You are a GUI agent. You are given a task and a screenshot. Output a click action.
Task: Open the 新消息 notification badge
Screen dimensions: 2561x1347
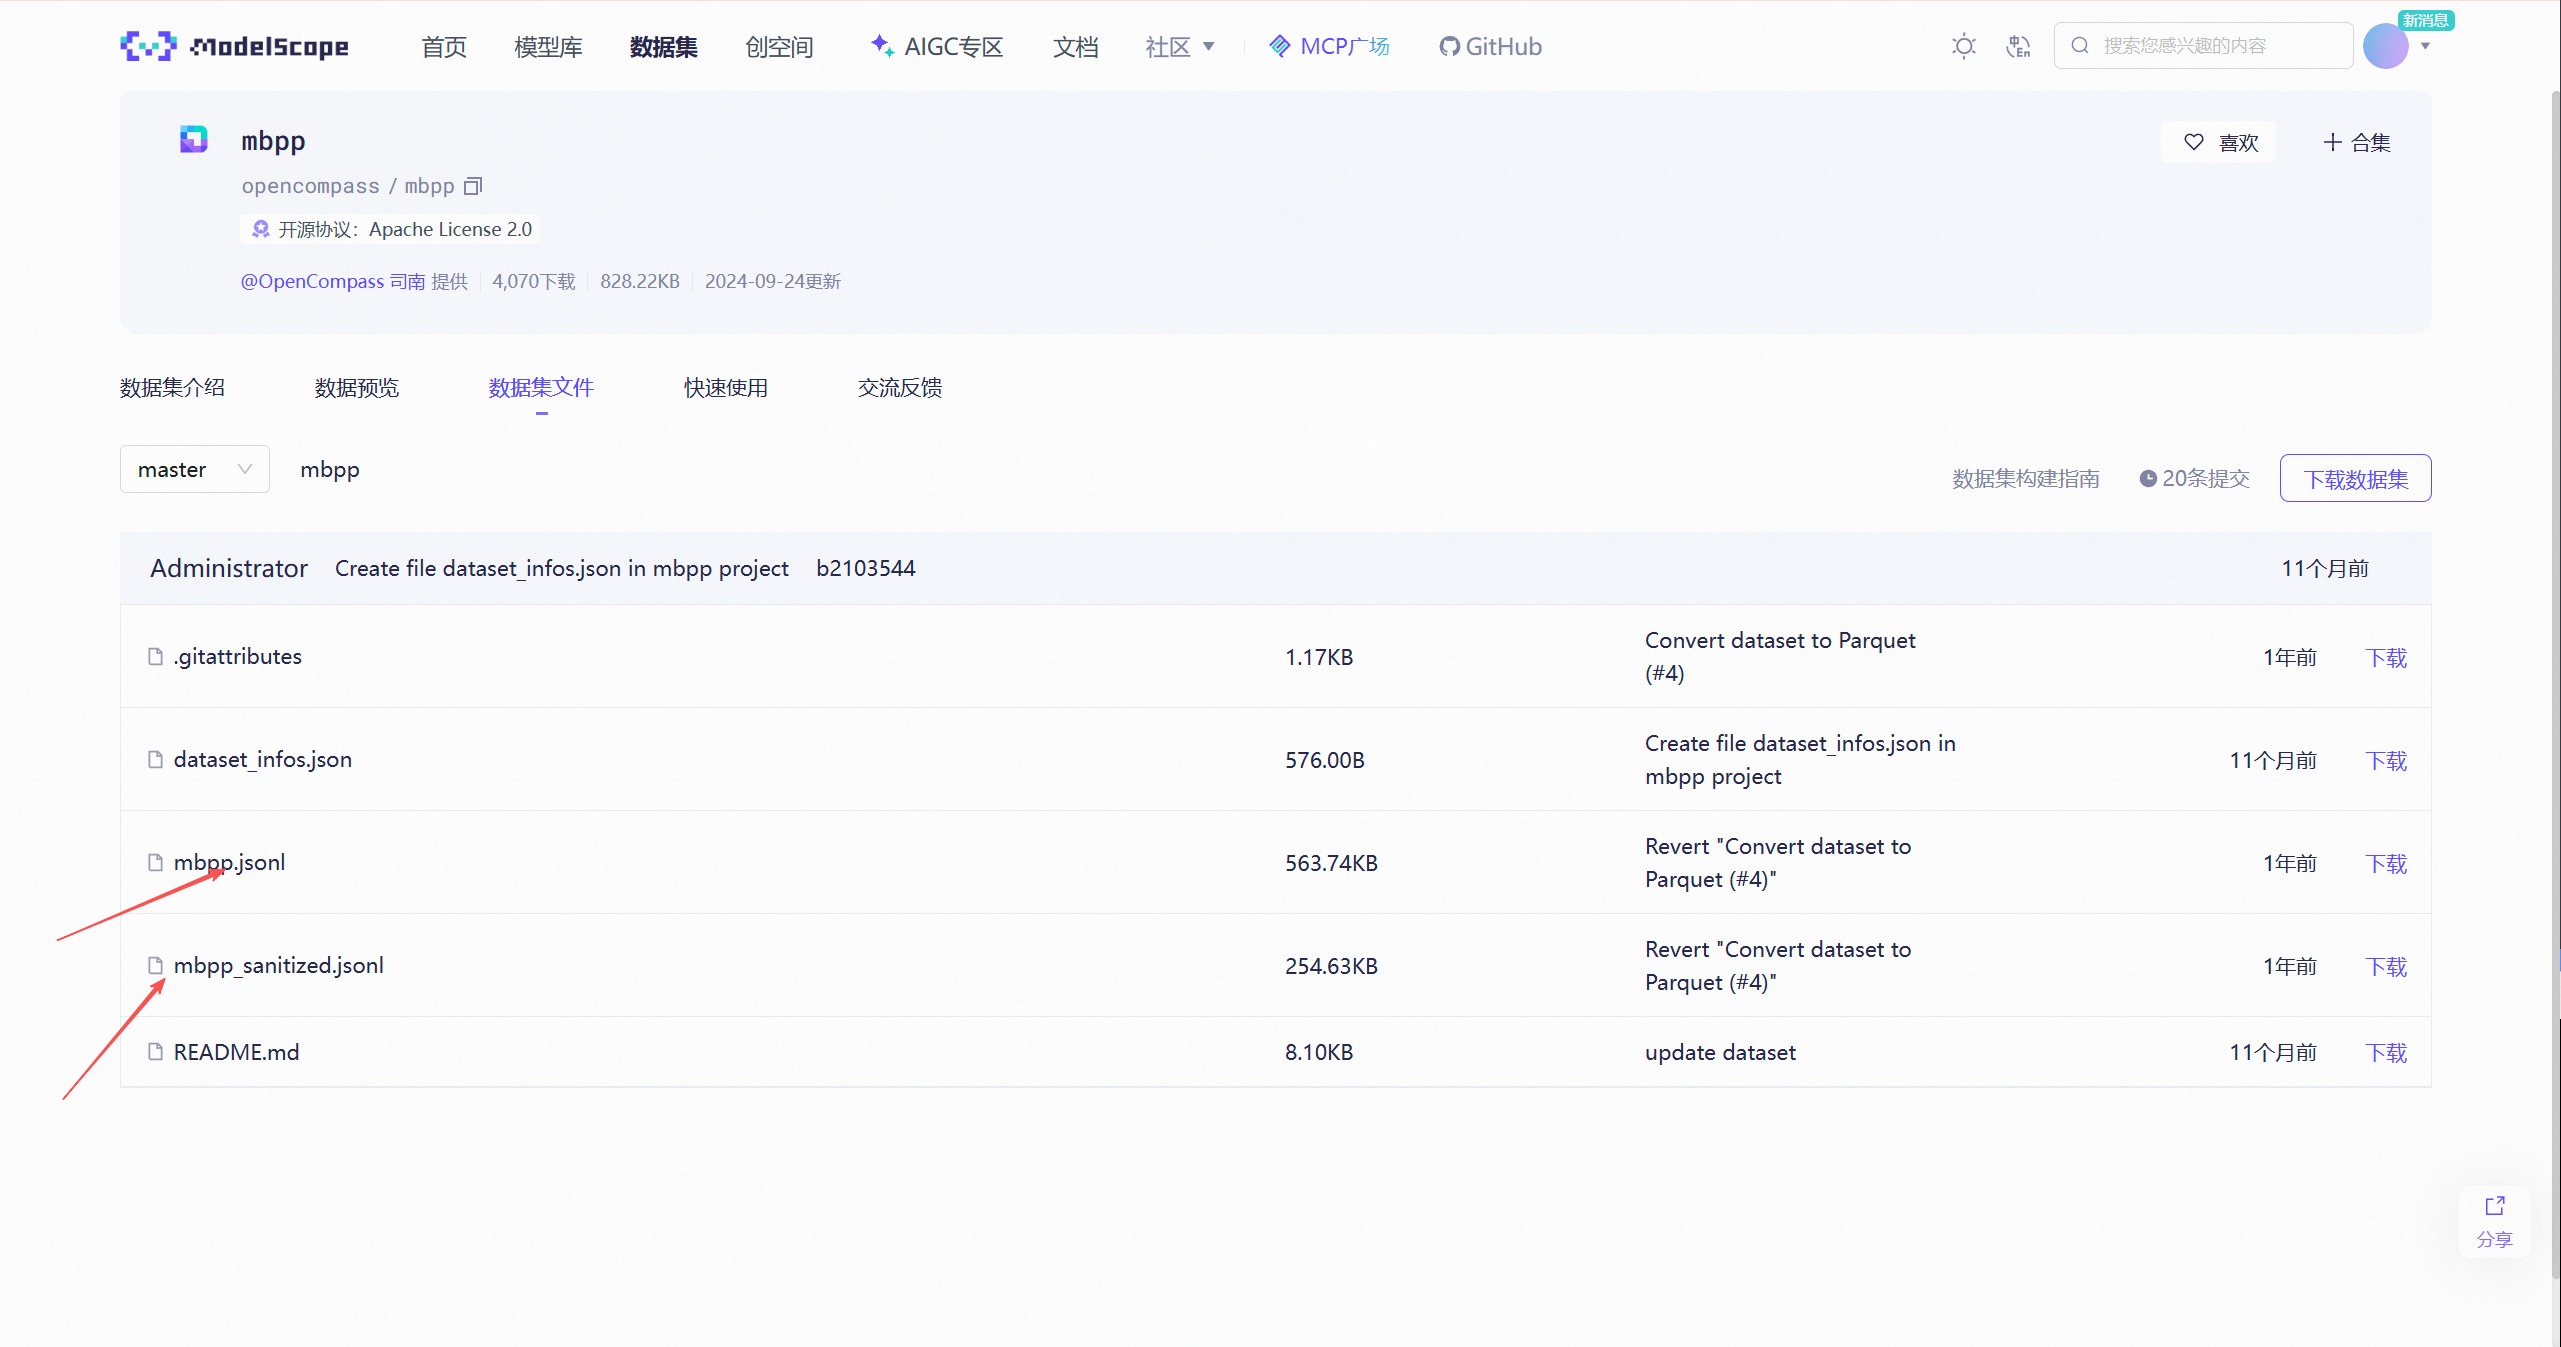tap(2425, 20)
